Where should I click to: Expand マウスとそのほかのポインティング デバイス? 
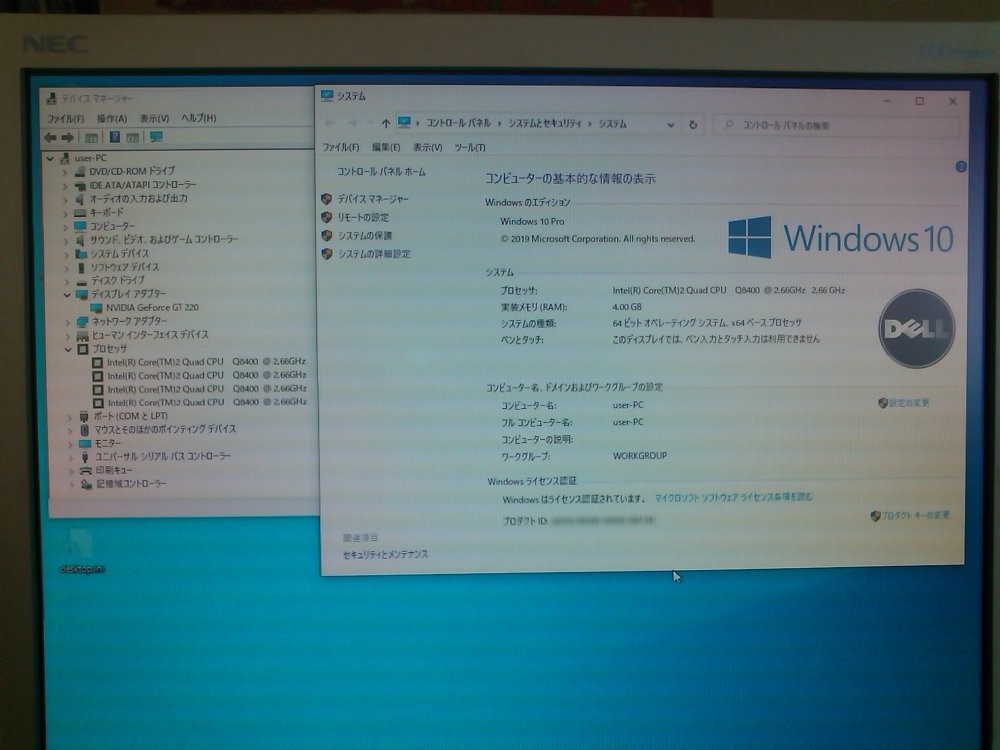(71, 430)
